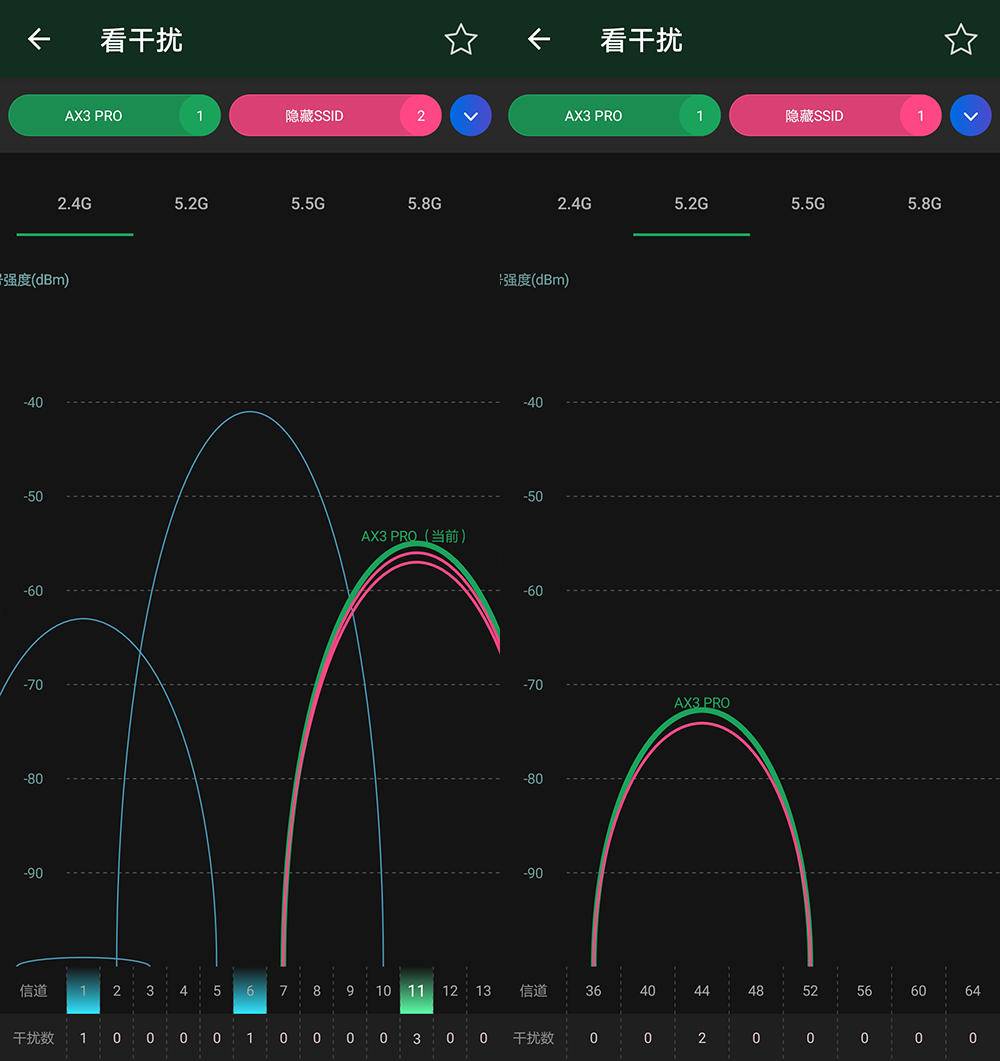Tap channel 13 on 2.4G axis
This screenshot has width=1000, height=1061.
point(483,991)
